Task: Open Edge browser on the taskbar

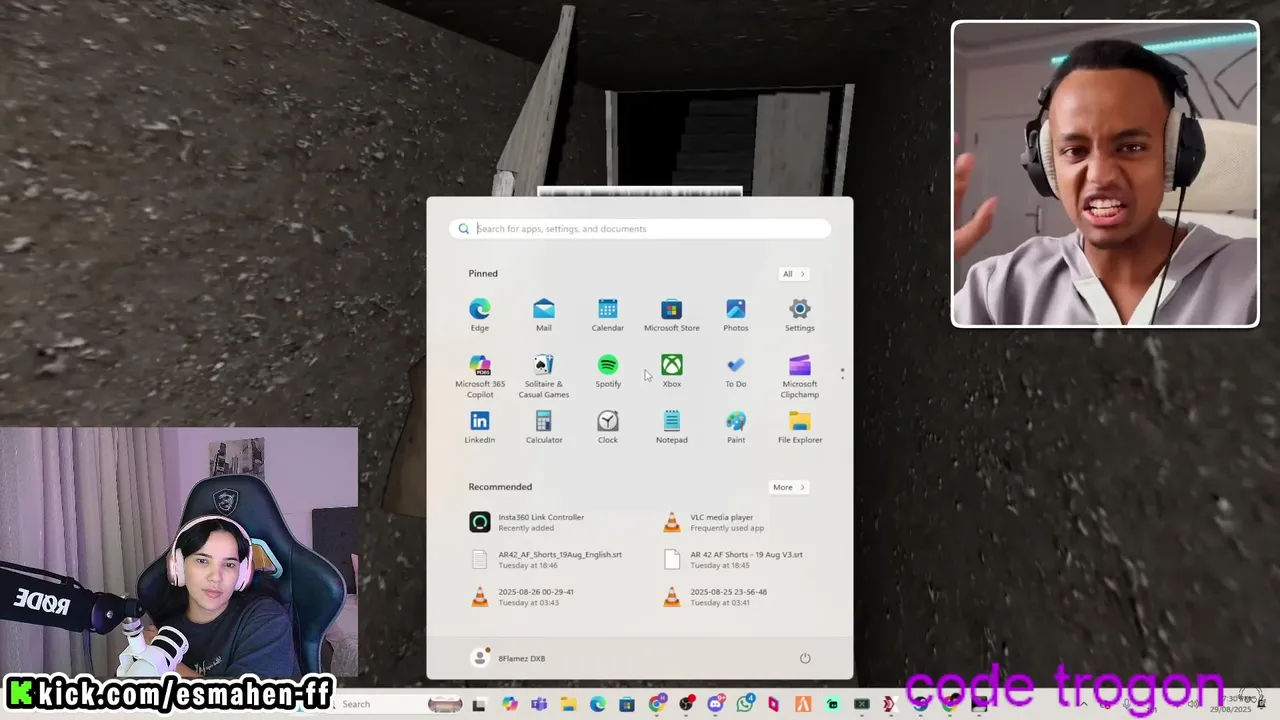Action: point(598,704)
